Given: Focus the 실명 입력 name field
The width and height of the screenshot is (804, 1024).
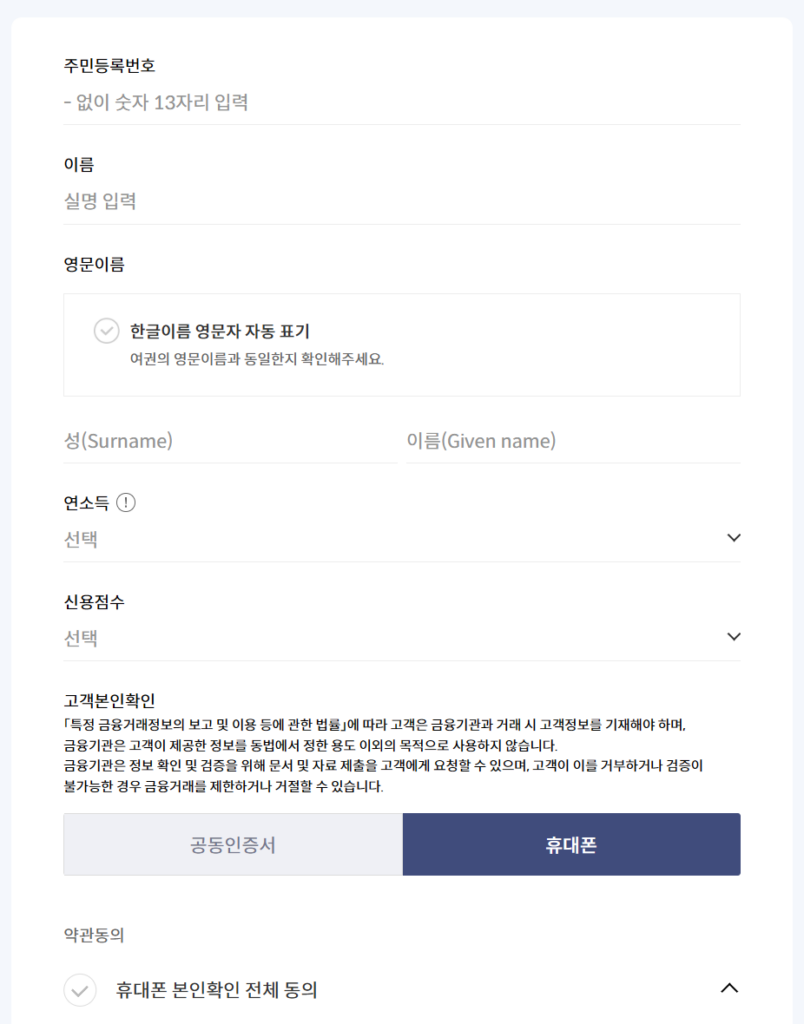Looking at the screenshot, I should [x=400, y=202].
